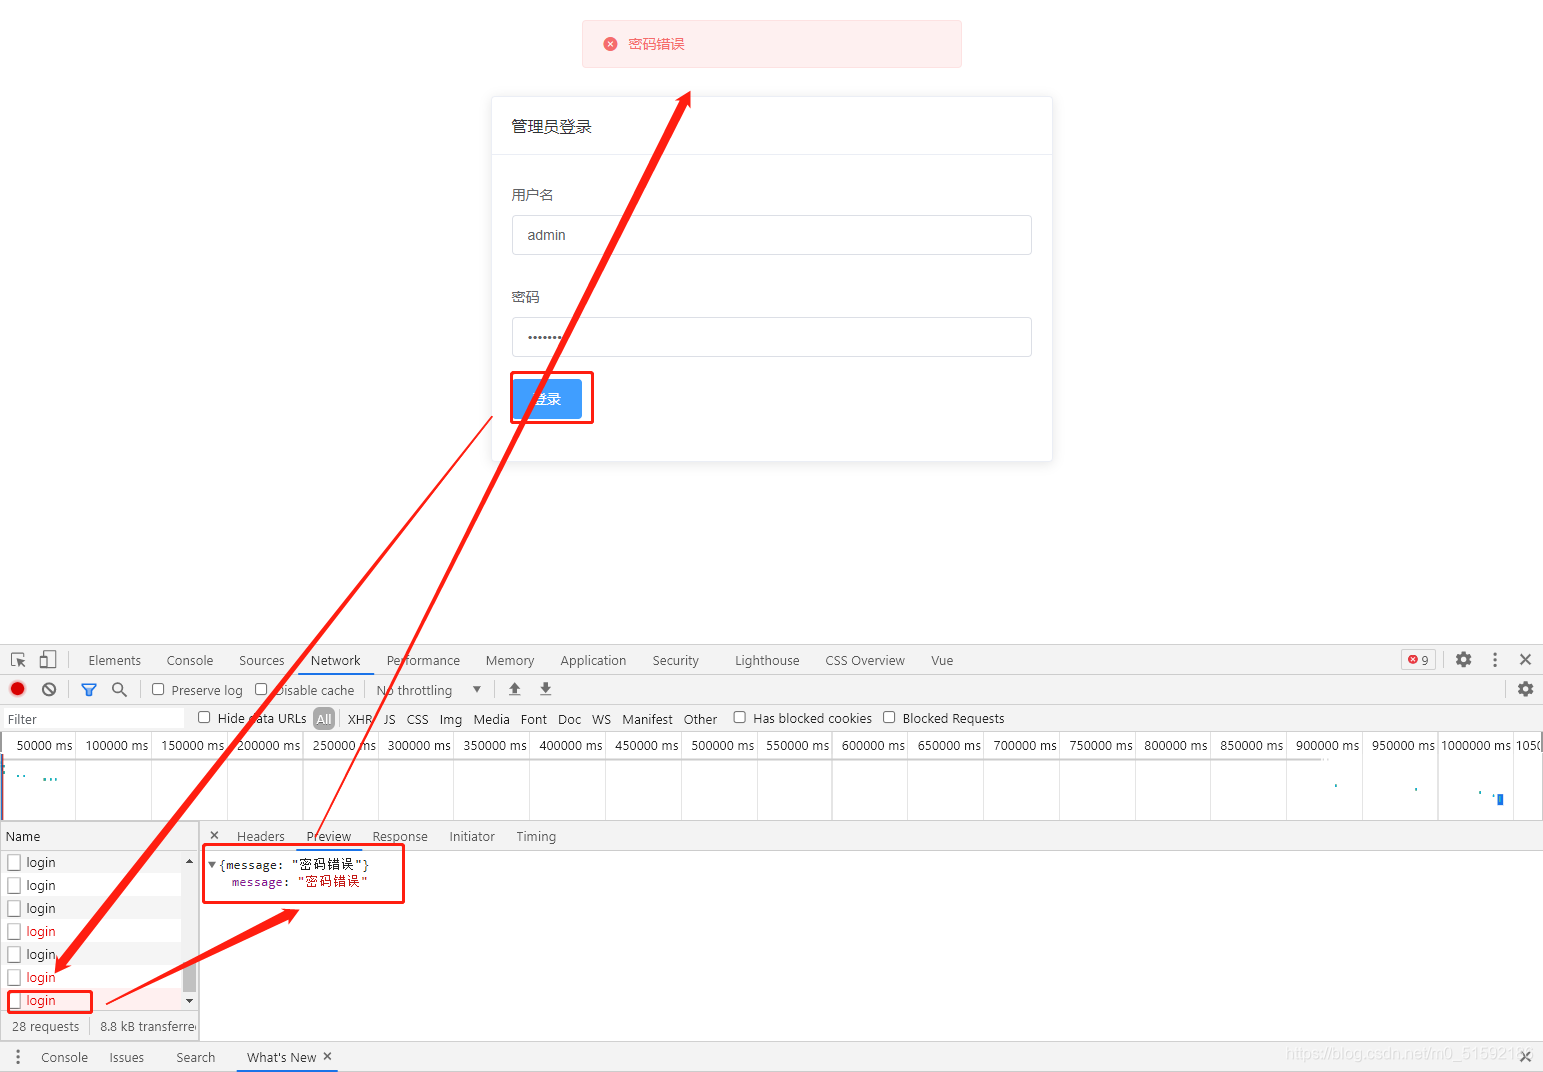Select the first login request row

point(92,862)
